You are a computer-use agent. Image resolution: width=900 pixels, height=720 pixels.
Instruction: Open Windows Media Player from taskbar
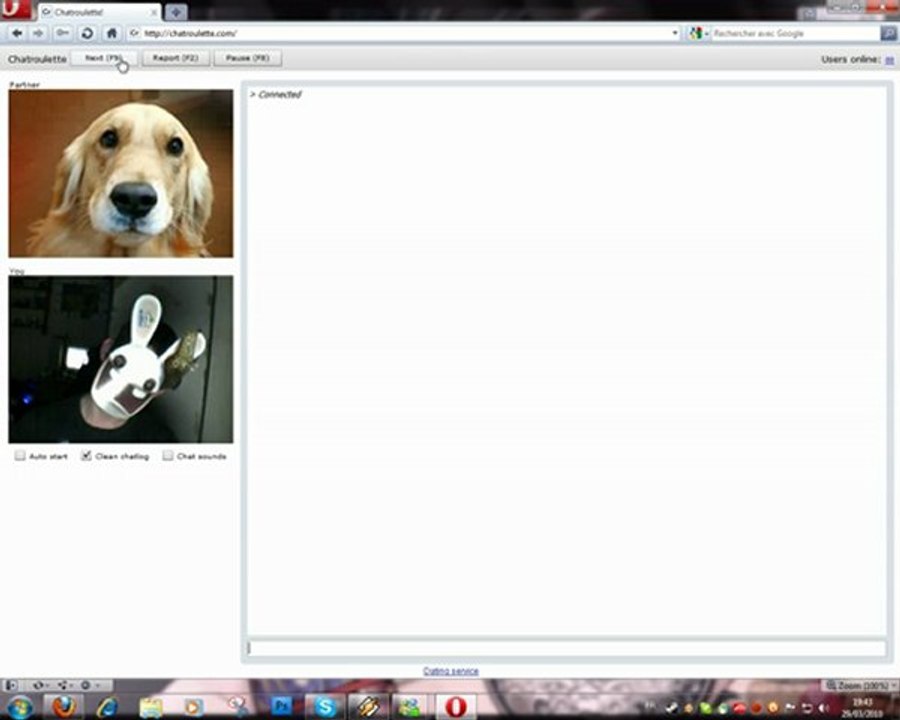click(193, 707)
